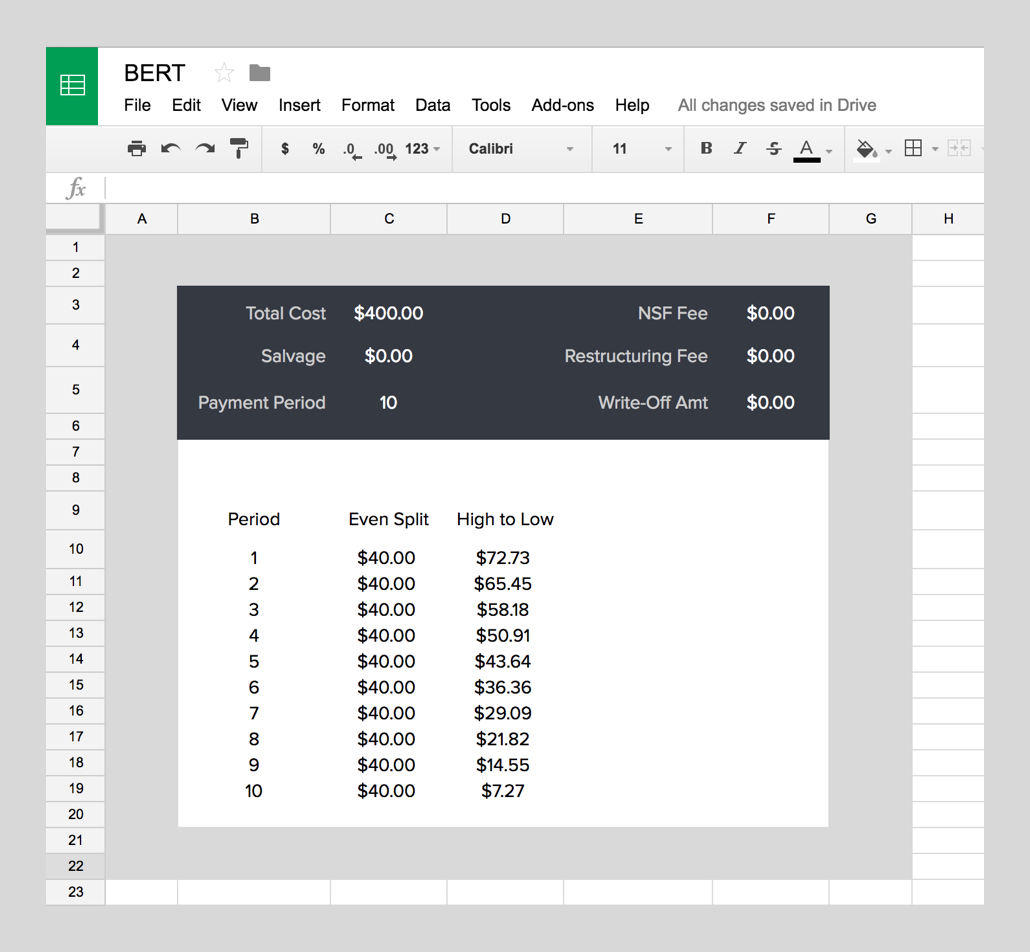Open font size 11 dropdown
This screenshot has height=952, width=1030.
(x=642, y=149)
